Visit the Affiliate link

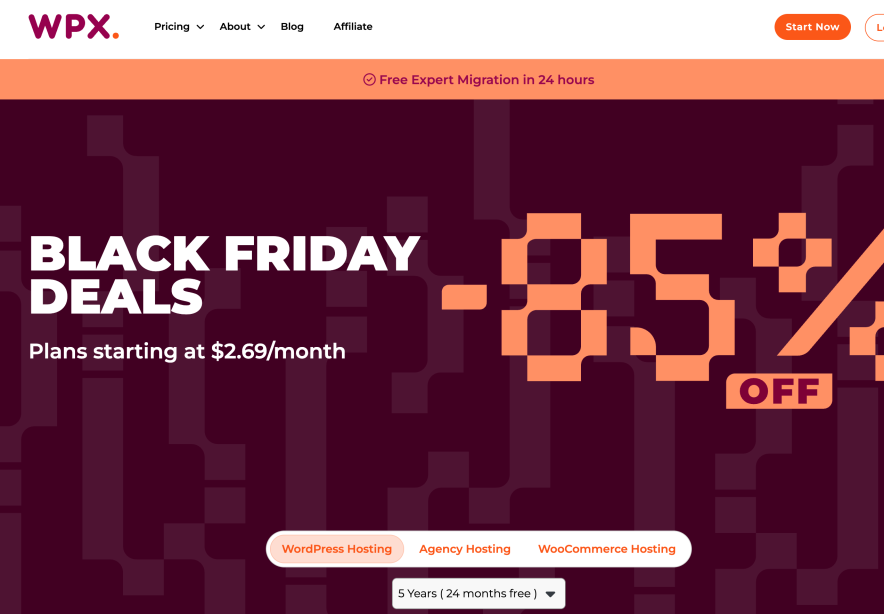pyautogui.click(x=353, y=27)
